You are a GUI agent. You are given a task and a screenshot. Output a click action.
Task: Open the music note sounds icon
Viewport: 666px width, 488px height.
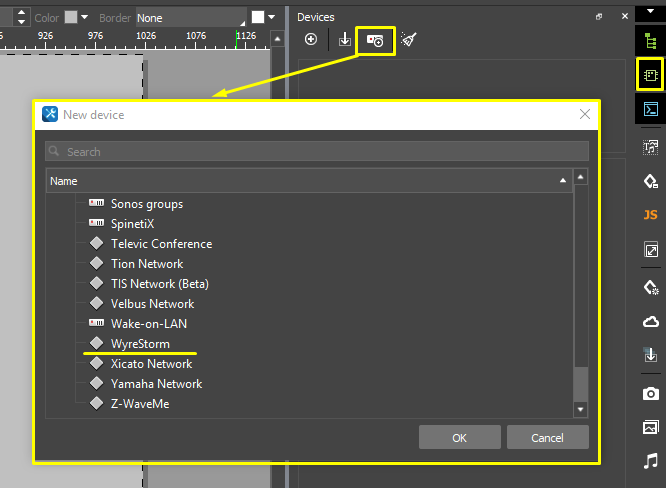click(x=651, y=461)
